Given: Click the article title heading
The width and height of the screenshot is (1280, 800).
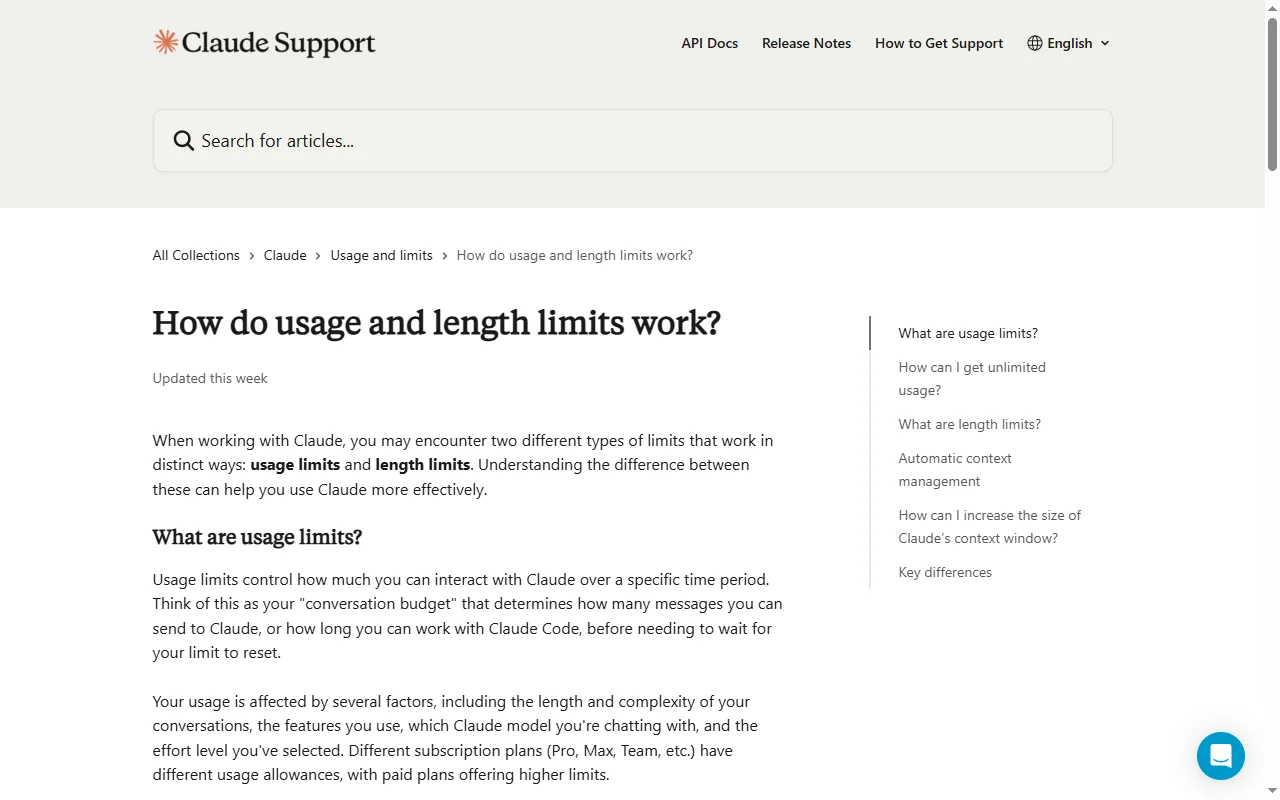Looking at the screenshot, I should pyautogui.click(x=437, y=323).
